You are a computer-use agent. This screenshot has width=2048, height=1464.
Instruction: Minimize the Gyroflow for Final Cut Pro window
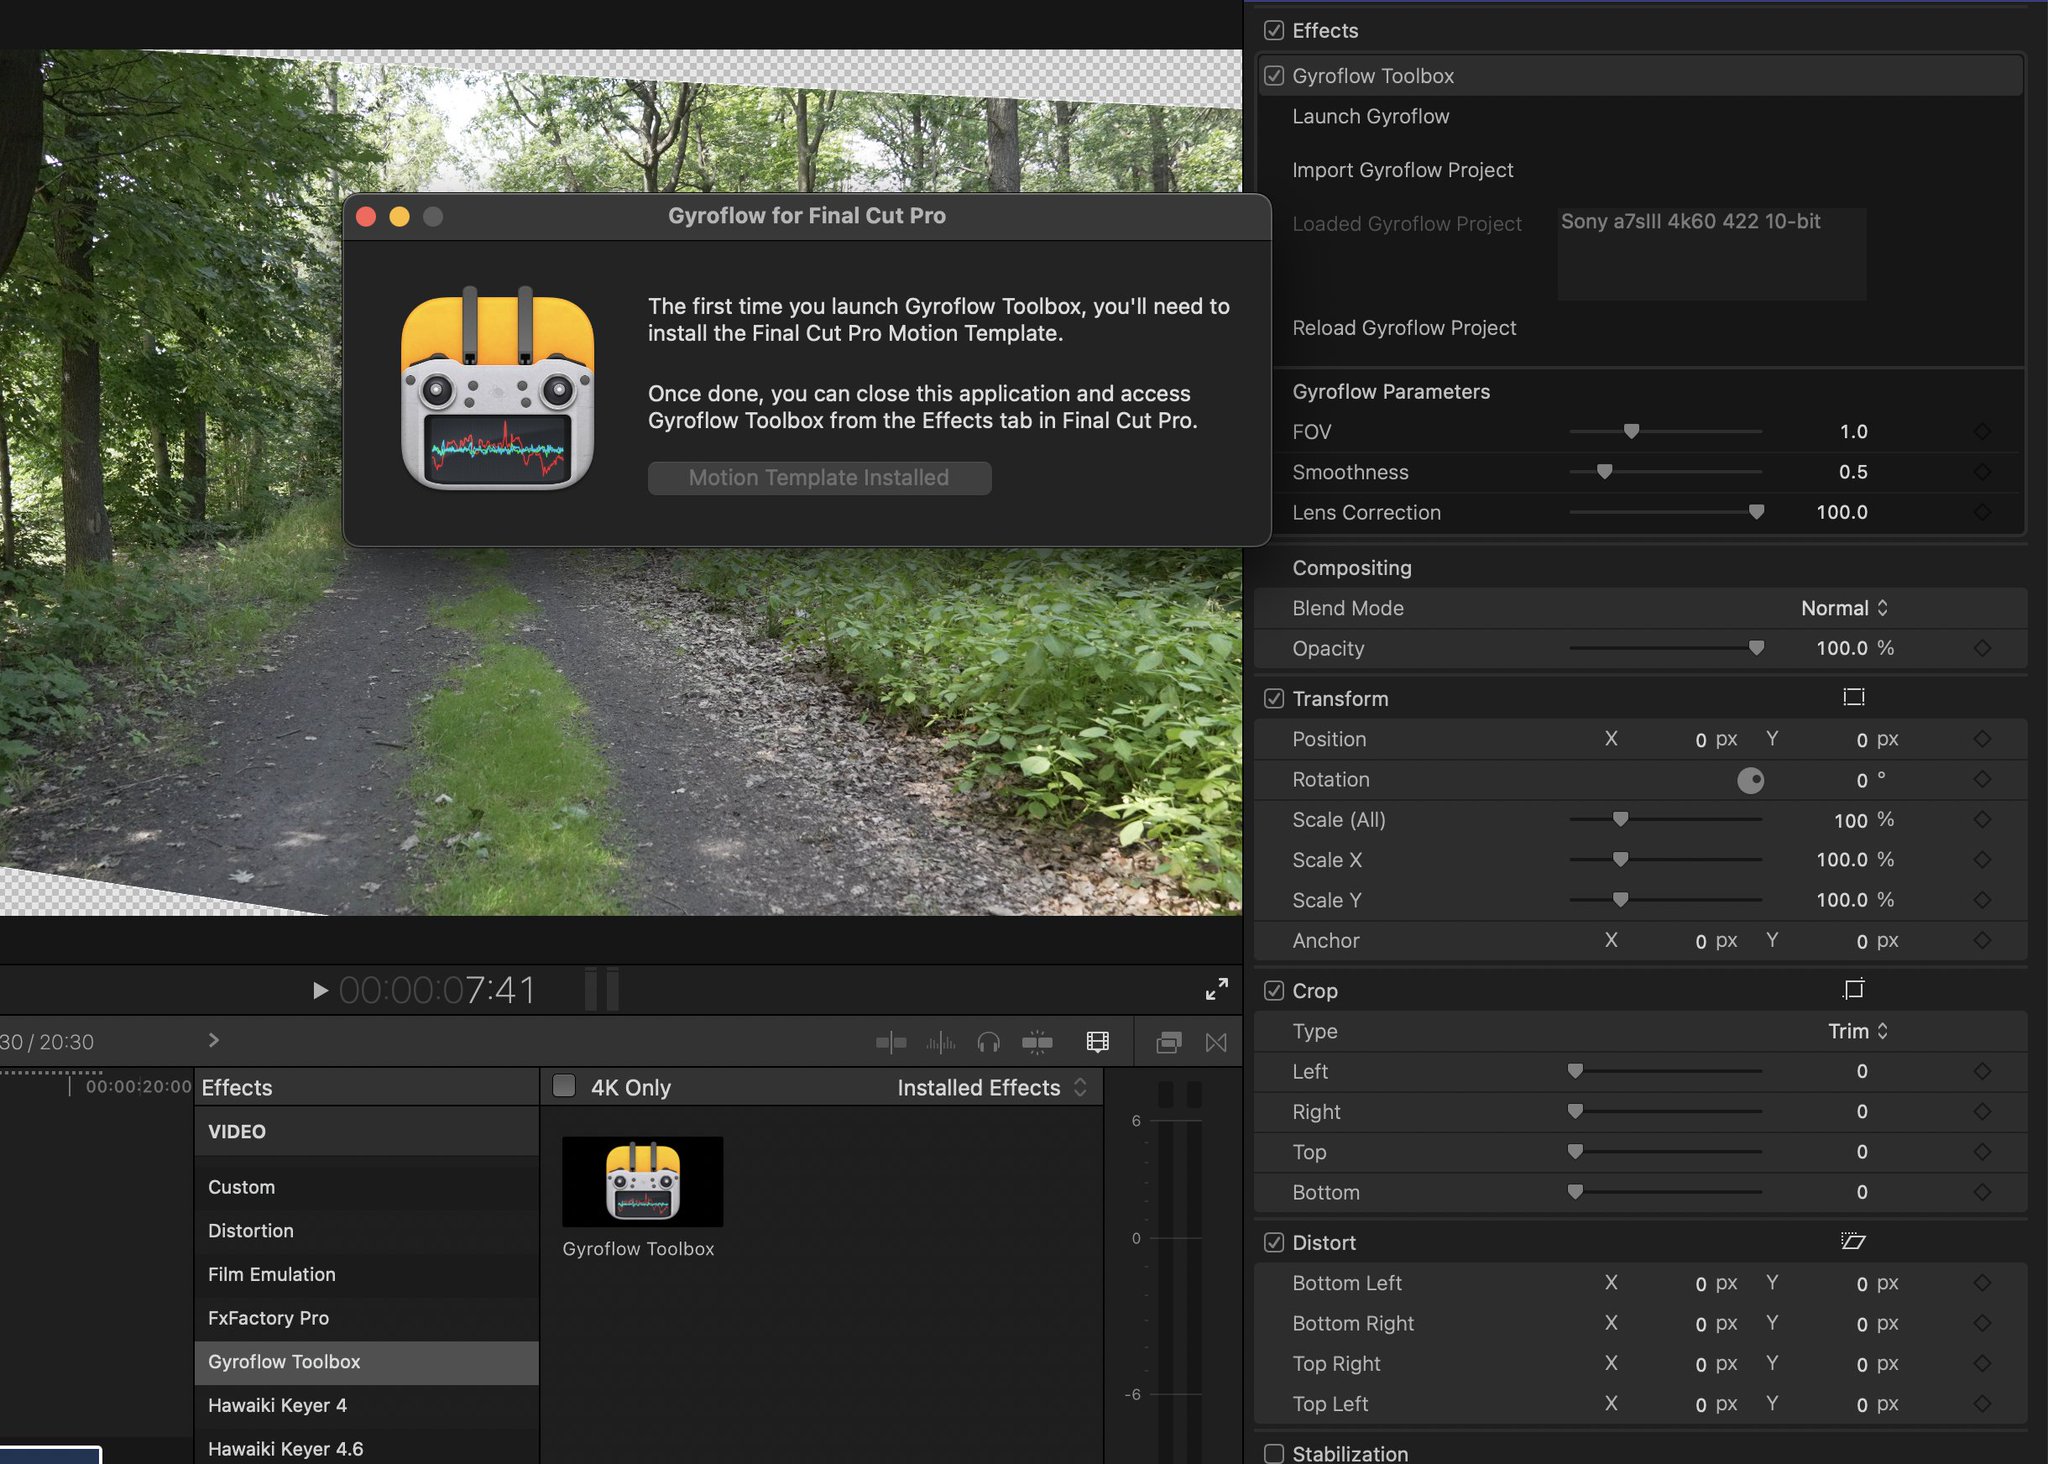399,216
